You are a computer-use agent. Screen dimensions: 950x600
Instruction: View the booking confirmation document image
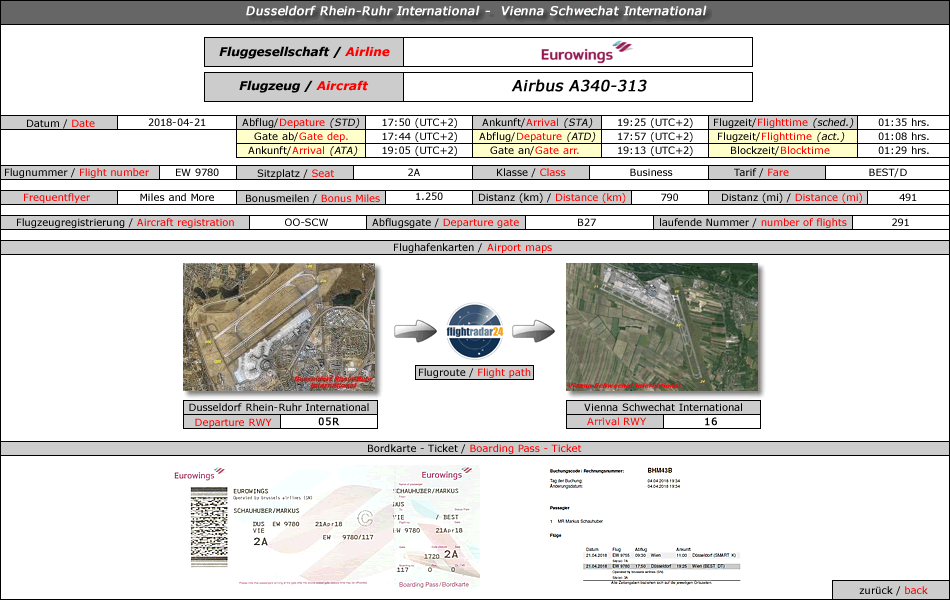[645, 525]
